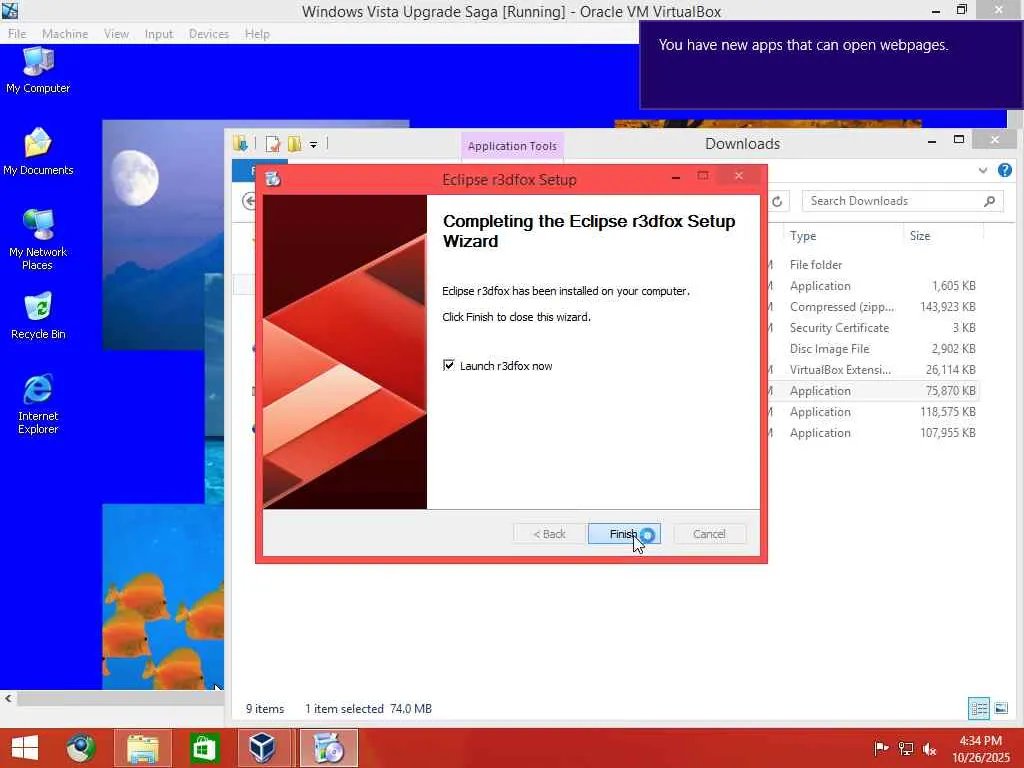Open the VirtualBox Devices menu
This screenshot has width=1024, height=768.
tap(208, 34)
